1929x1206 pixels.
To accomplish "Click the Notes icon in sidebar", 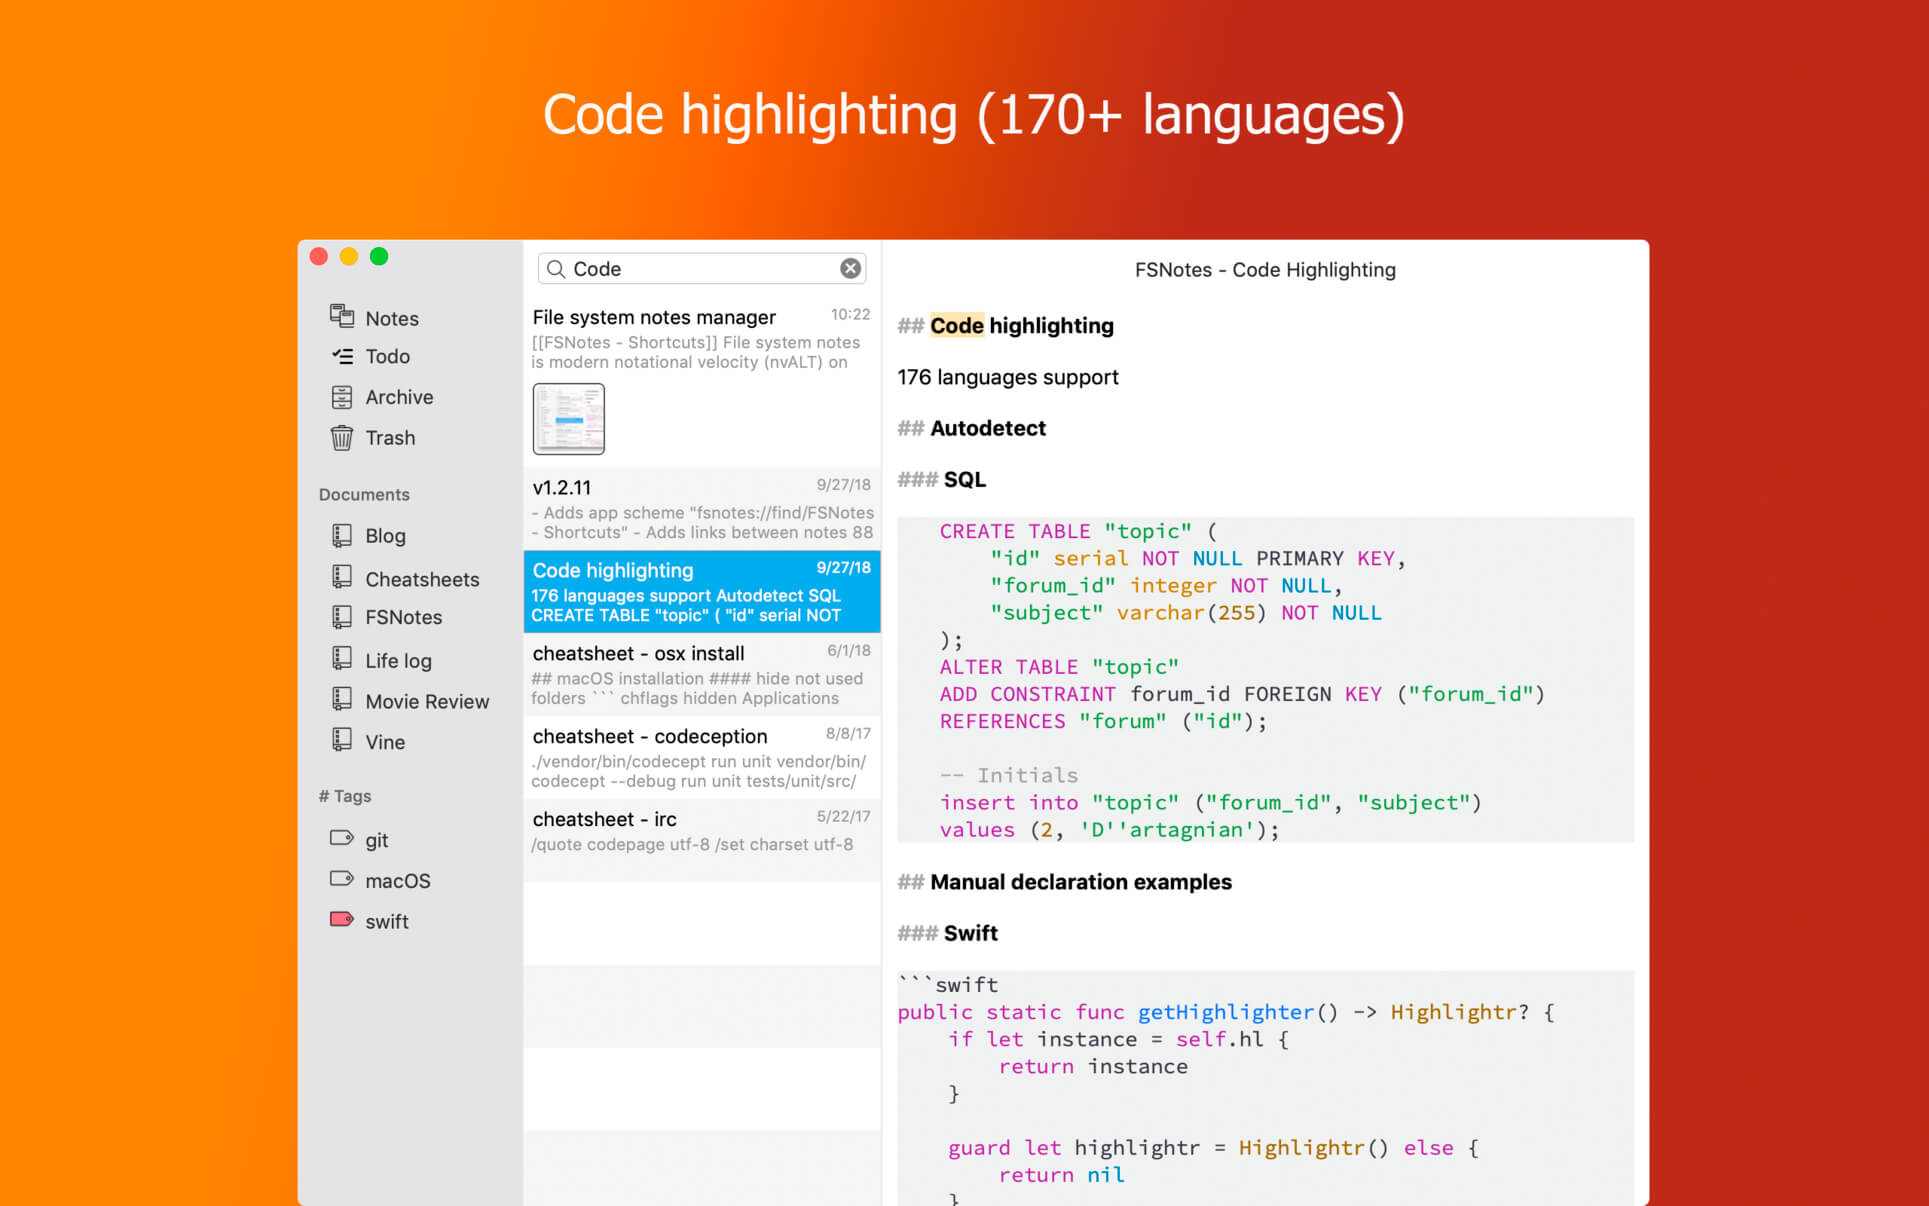I will click(x=342, y=317).
